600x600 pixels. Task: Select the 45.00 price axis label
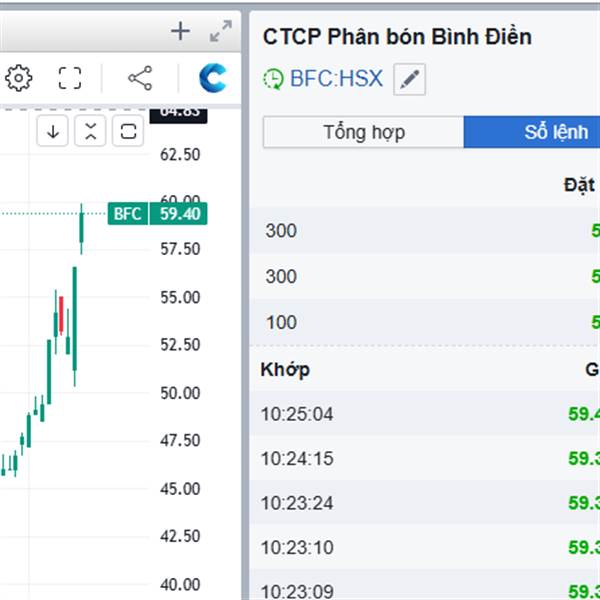pyautogui.click(x=180, y=489)
